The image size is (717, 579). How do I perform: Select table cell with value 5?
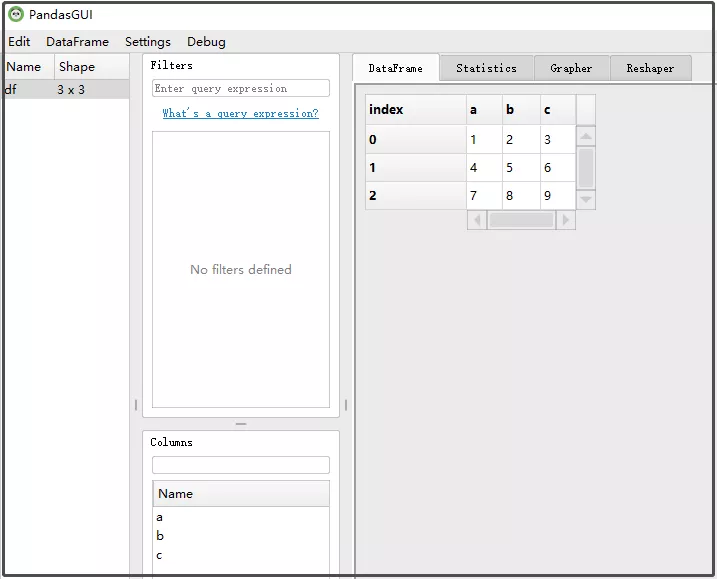pyautogui.click(x=521, y=167)
